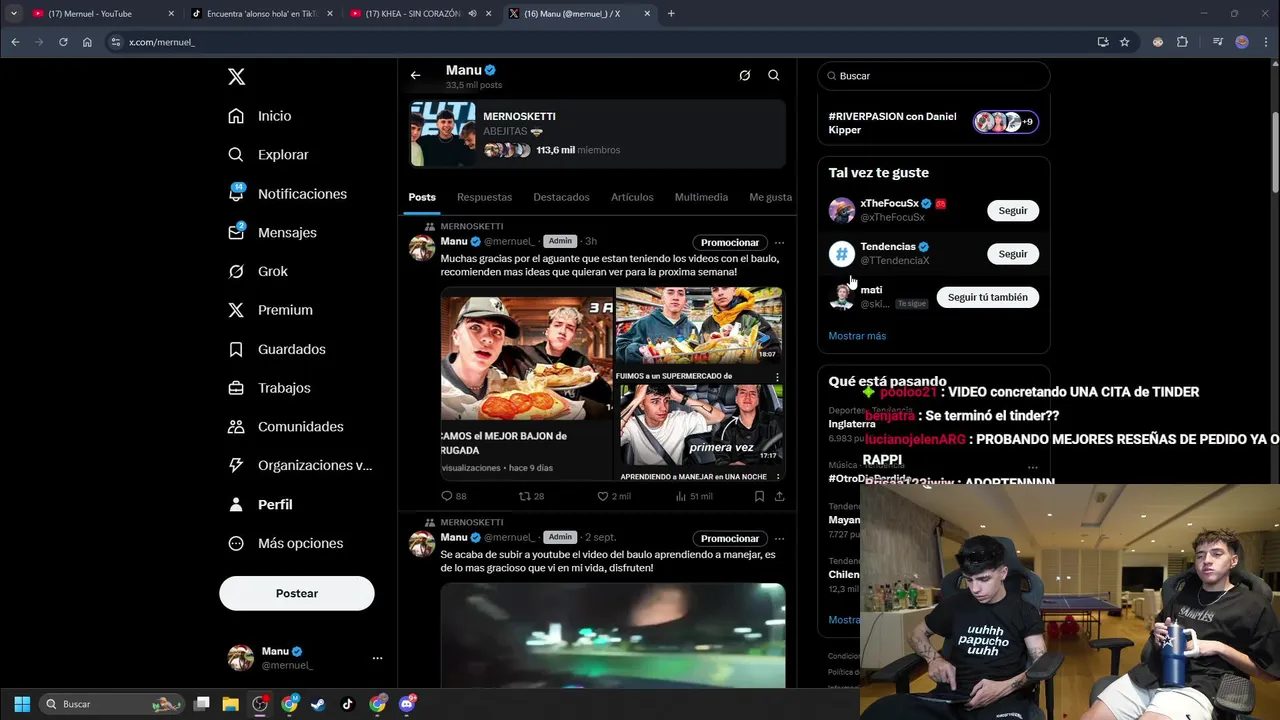Switch to TikTok 'alonso hola' tab
Viewport: 1280px width, 720px height.
pyautogui.click(x=261, y=14)
